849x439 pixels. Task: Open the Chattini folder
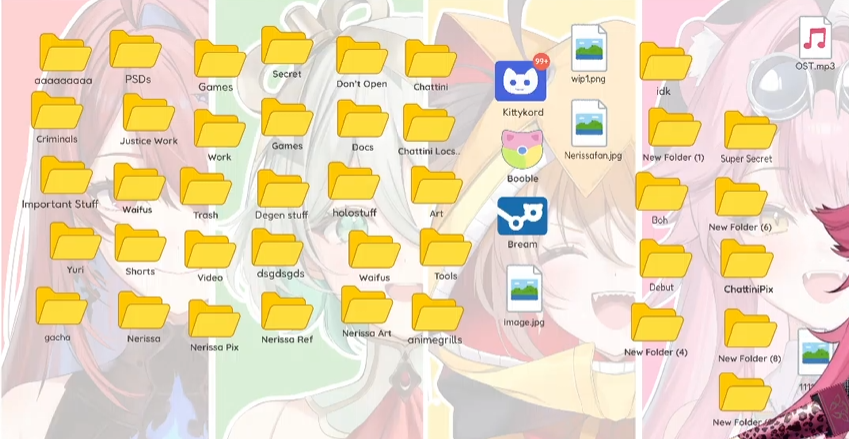tap(430, 58)
